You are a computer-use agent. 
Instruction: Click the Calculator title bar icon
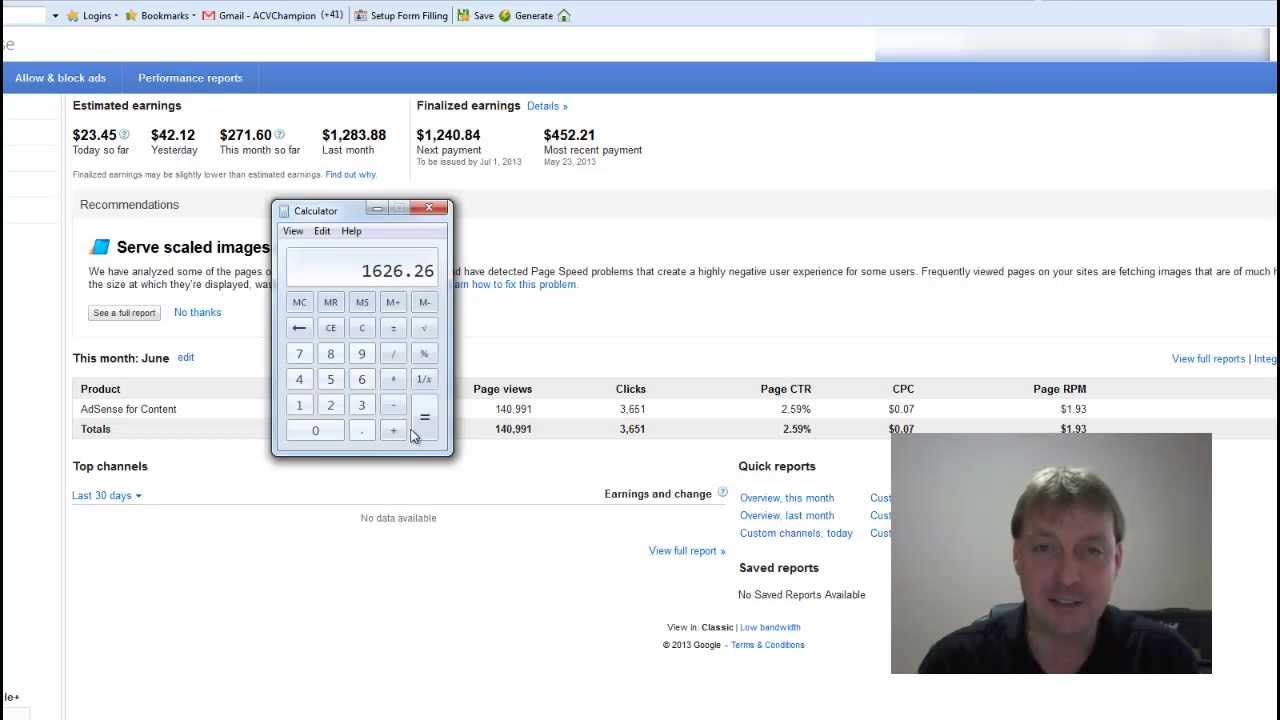pyautogui.click(x=284, y=211)
